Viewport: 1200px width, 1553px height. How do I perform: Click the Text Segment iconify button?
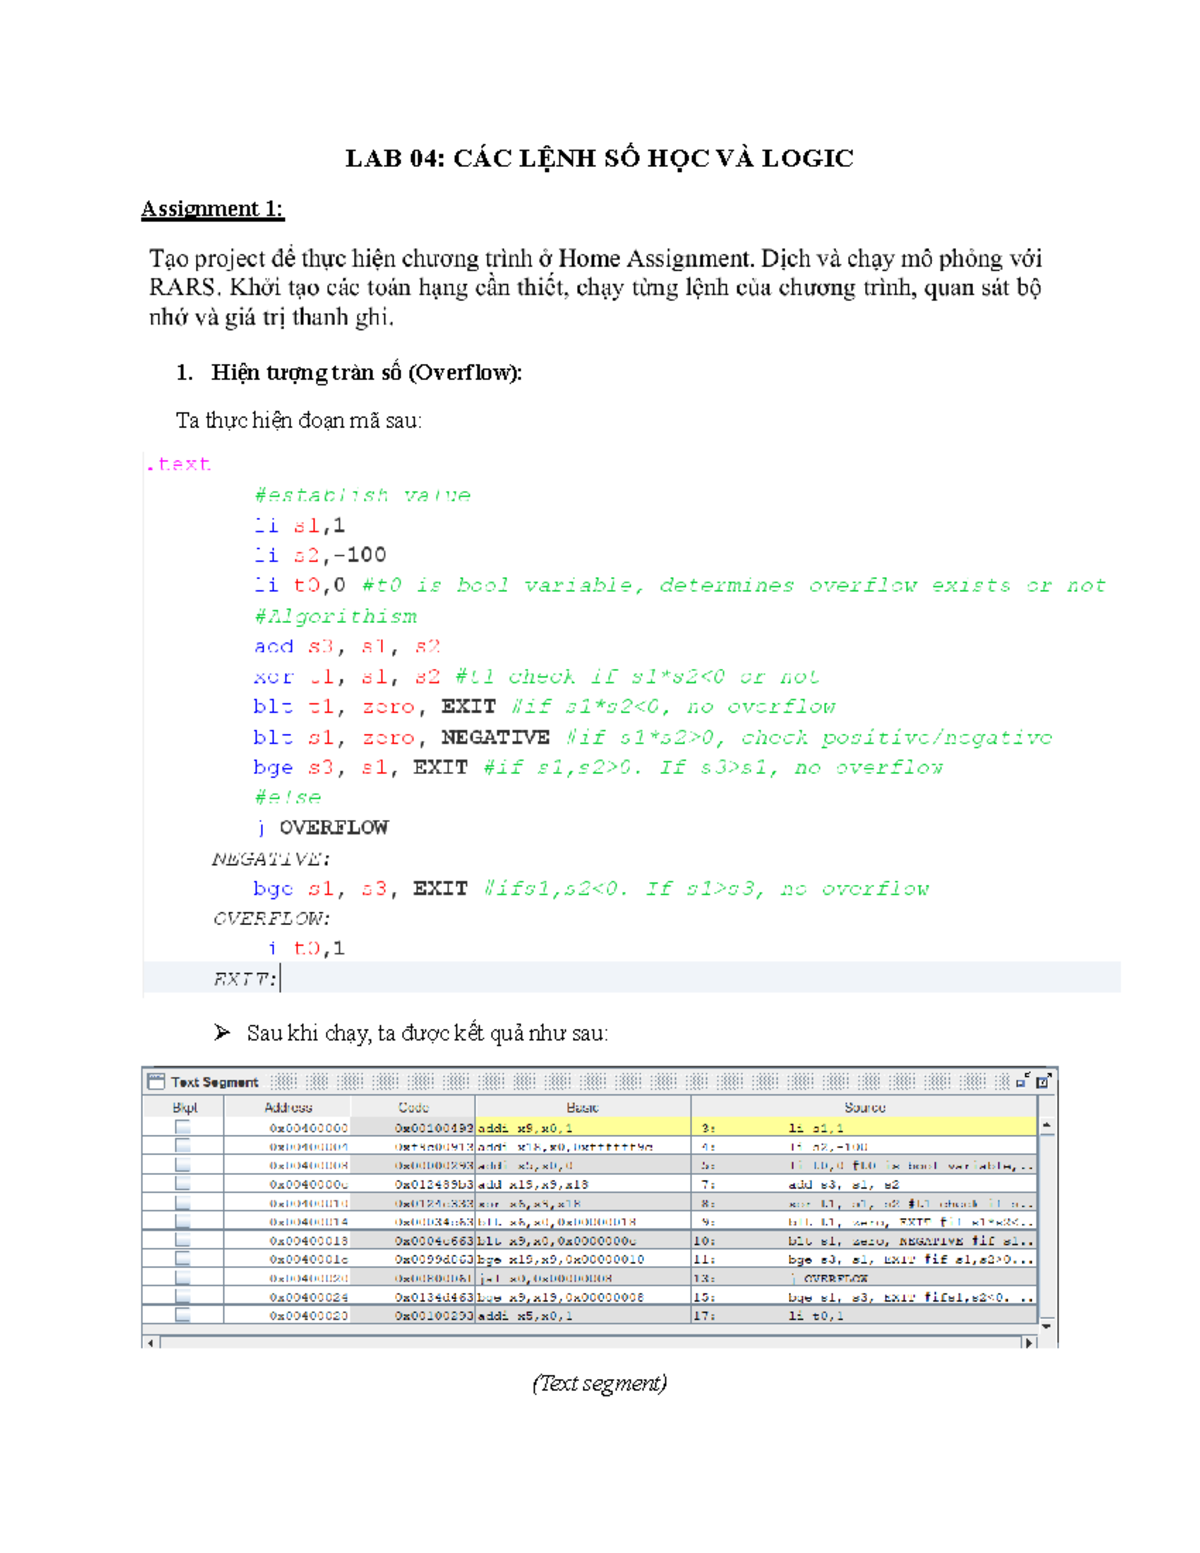1022,1081
